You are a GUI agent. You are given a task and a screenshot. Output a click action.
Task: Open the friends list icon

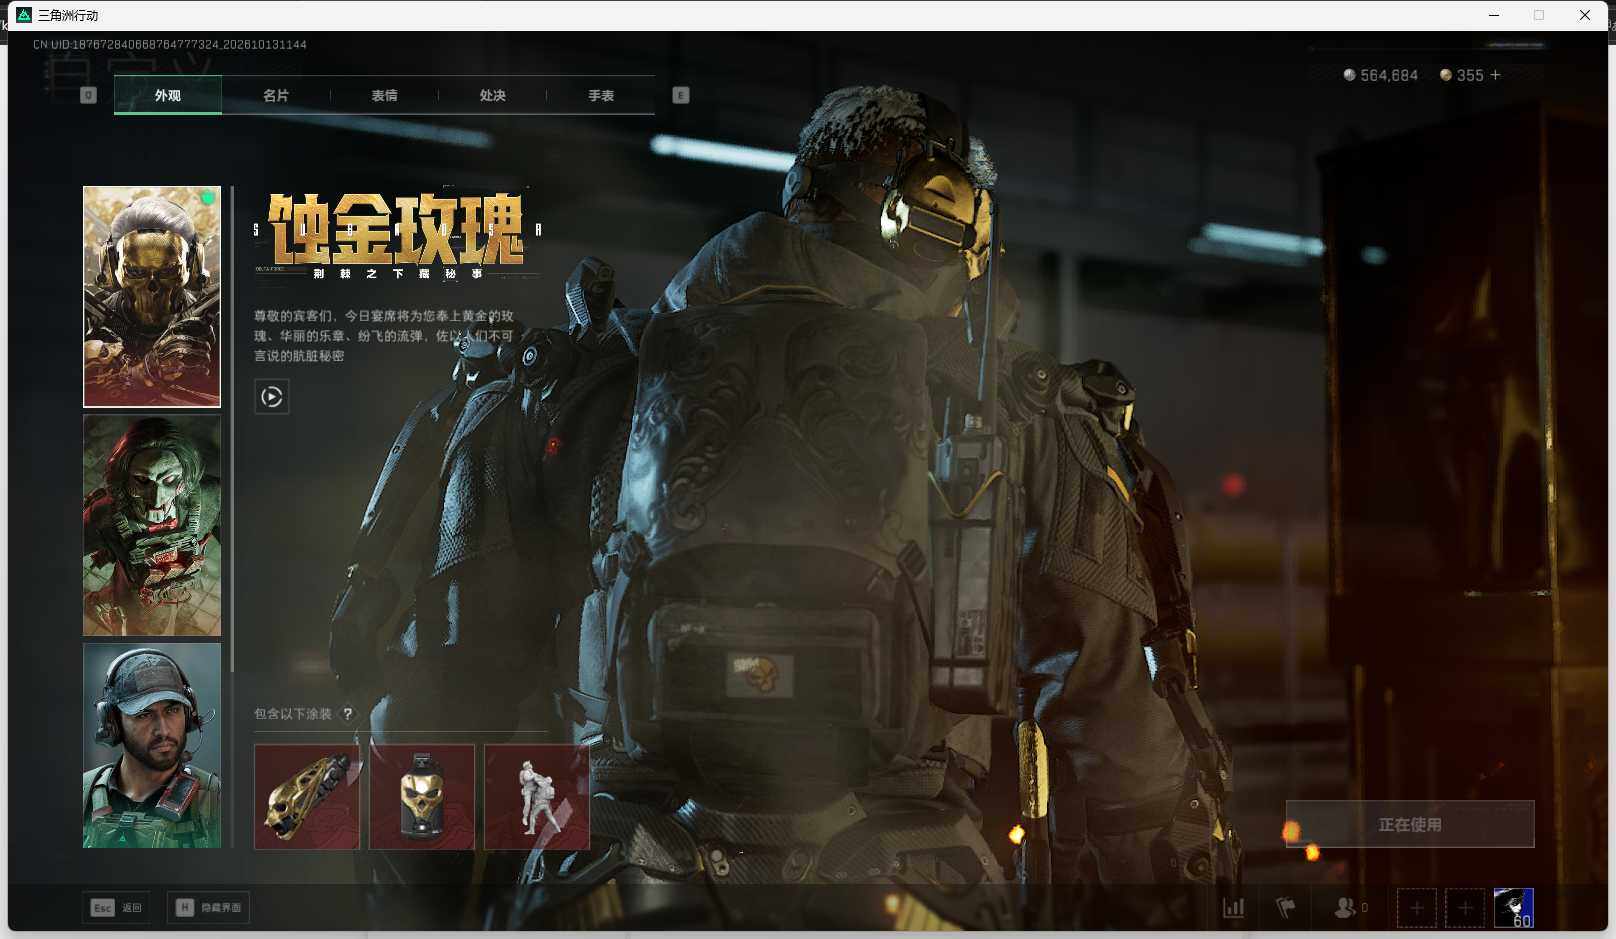click(1345, 908)
